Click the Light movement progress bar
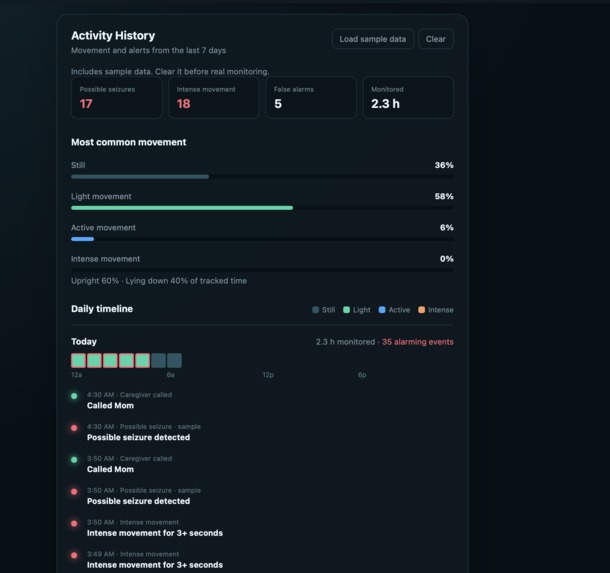 coord(262,208)
